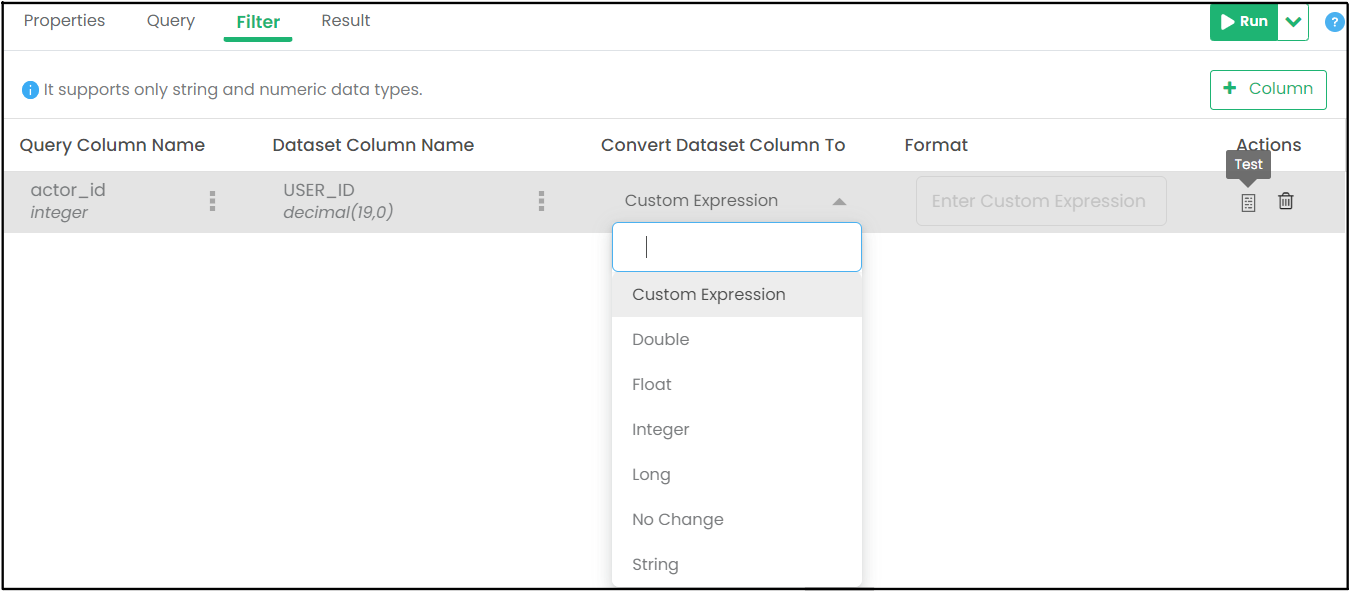Switch to the Properties tab
Viewport: 1350px width, 591px height.
(x=64, y=21)
